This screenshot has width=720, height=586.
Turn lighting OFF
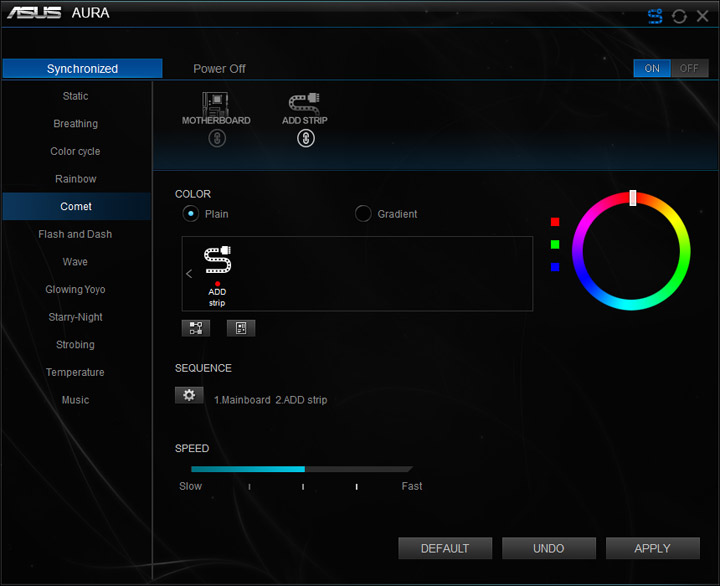point(689,68)
